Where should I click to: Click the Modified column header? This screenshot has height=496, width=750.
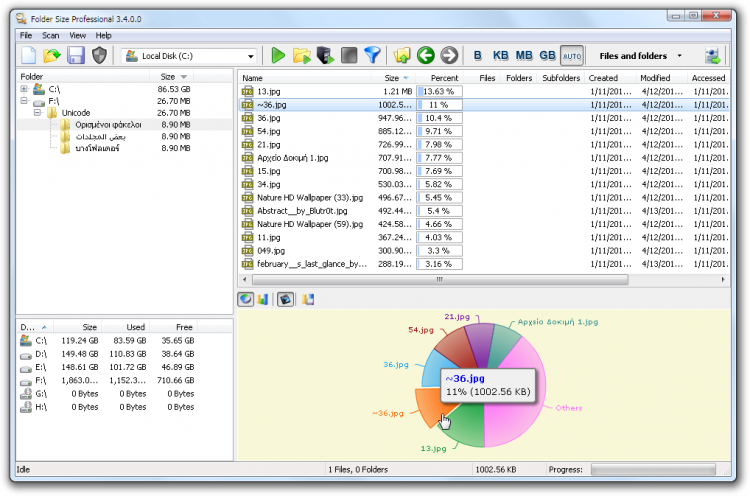[655, 78]
